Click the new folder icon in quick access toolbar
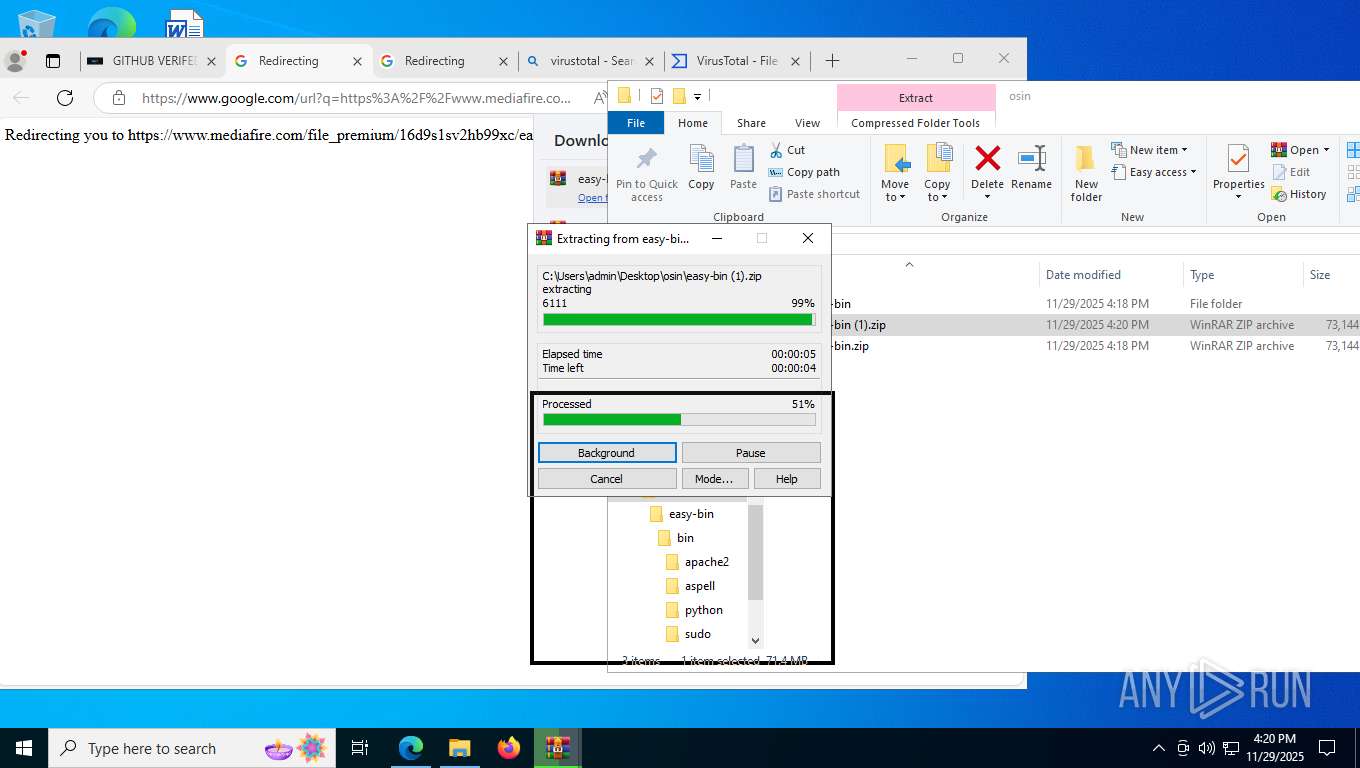 679,96
